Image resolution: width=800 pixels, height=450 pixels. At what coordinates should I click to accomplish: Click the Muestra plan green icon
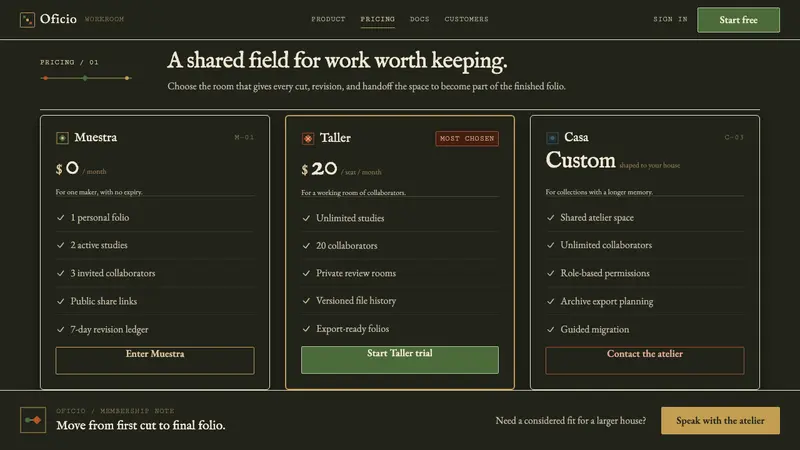click(x=62, y=138)
